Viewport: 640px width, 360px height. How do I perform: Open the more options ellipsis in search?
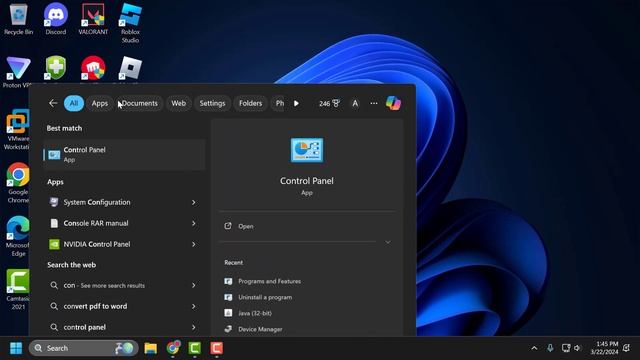374,103
